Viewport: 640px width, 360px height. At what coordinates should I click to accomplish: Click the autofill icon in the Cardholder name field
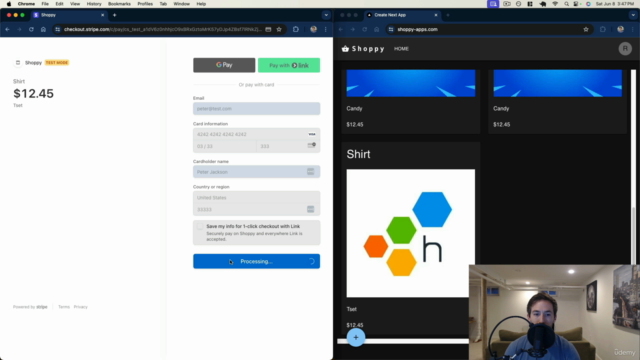[x=311, y=172]
